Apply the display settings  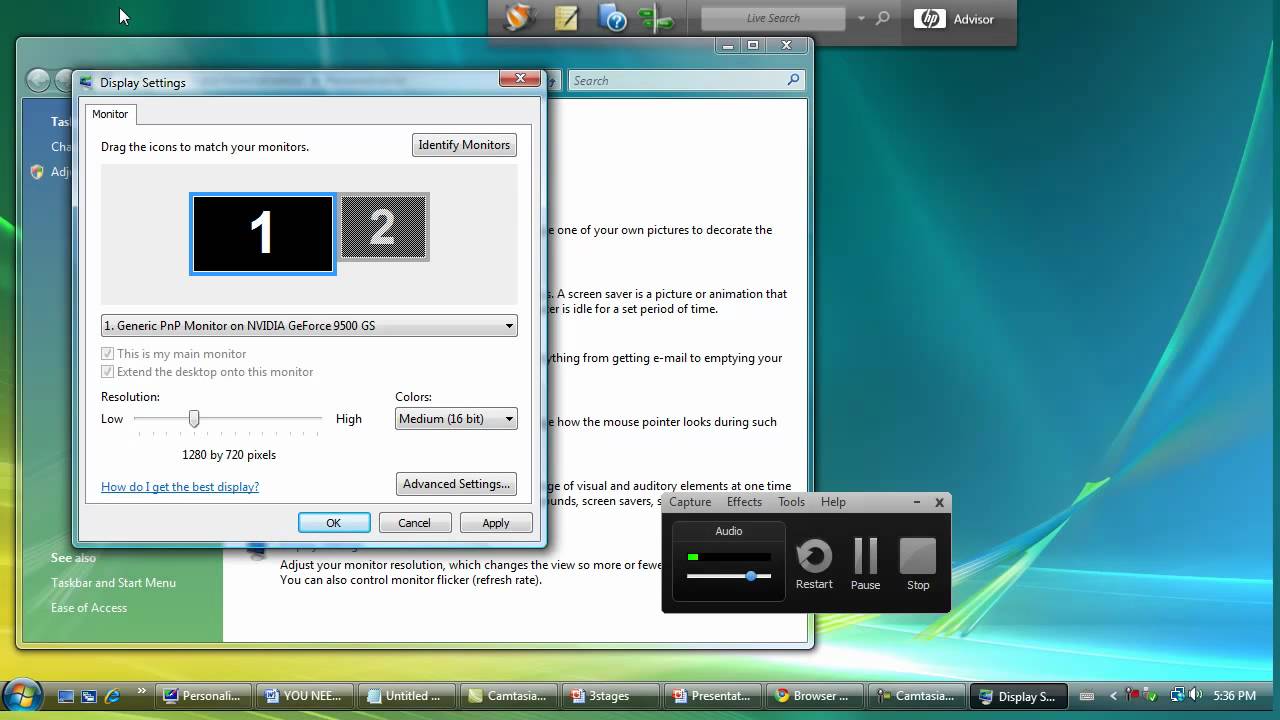pyautogui.click(x=496, y=523)
